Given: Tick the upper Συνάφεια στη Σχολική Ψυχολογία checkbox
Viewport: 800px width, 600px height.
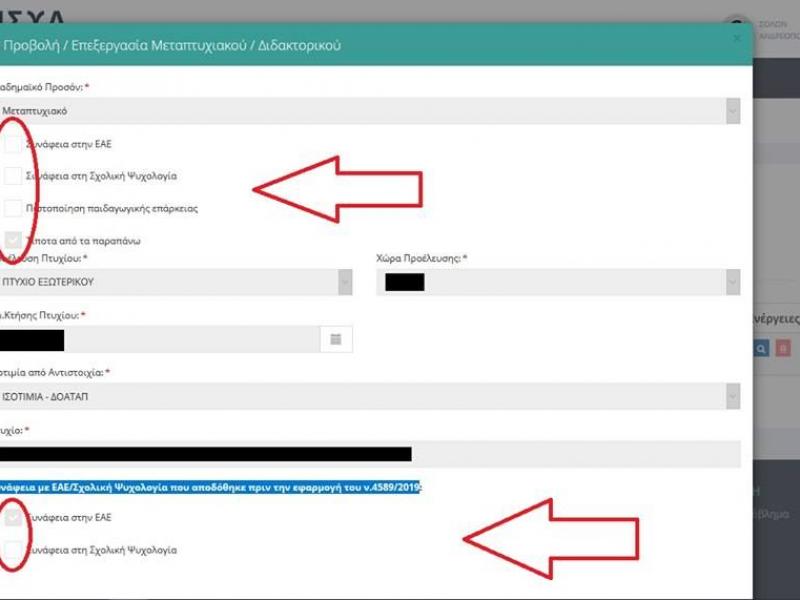Looking at the screenshot, I should pos(12,176).
